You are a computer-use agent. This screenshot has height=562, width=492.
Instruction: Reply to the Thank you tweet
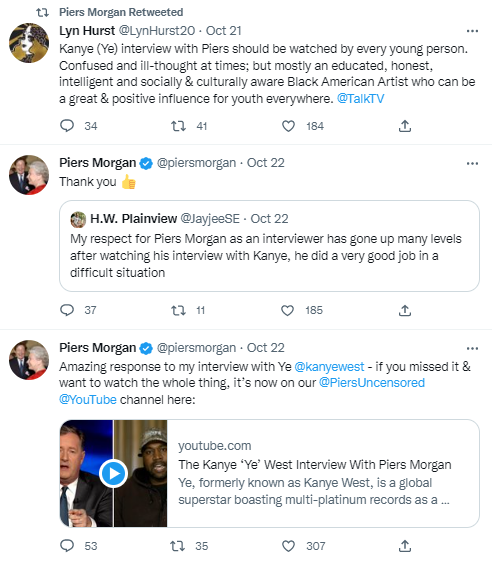pos(67,310)
